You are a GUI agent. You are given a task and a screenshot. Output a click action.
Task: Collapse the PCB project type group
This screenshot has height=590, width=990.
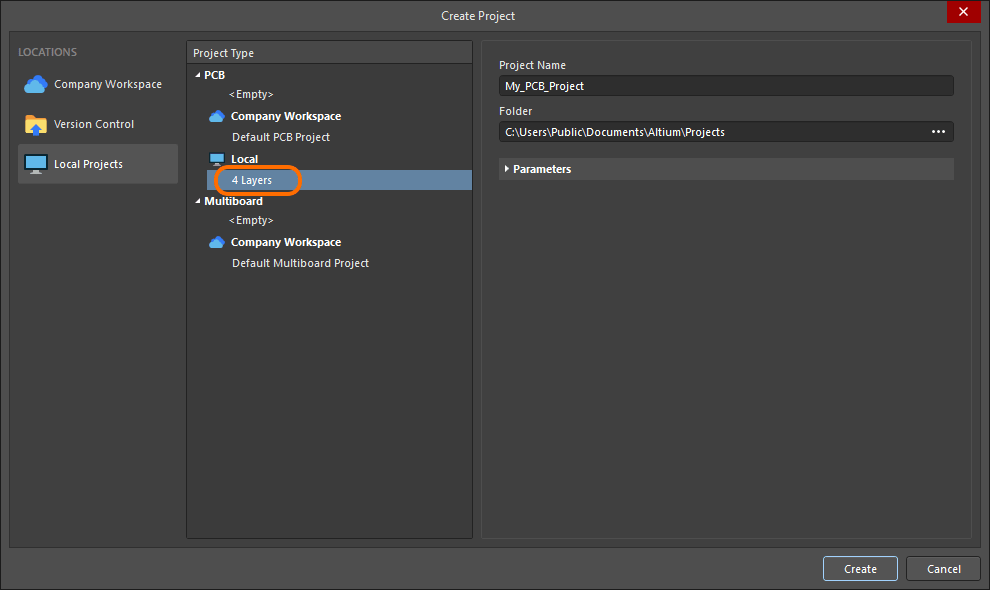(x=198, y=75)
